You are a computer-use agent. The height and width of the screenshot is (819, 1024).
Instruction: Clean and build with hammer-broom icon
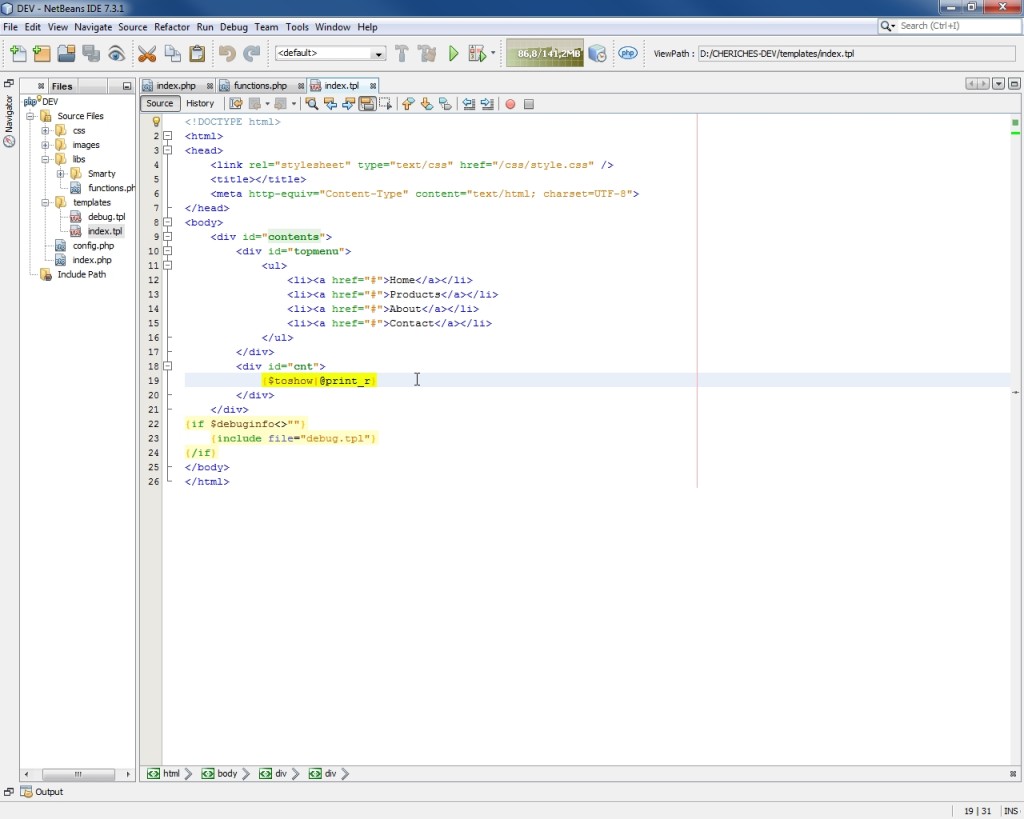(427, 54)
